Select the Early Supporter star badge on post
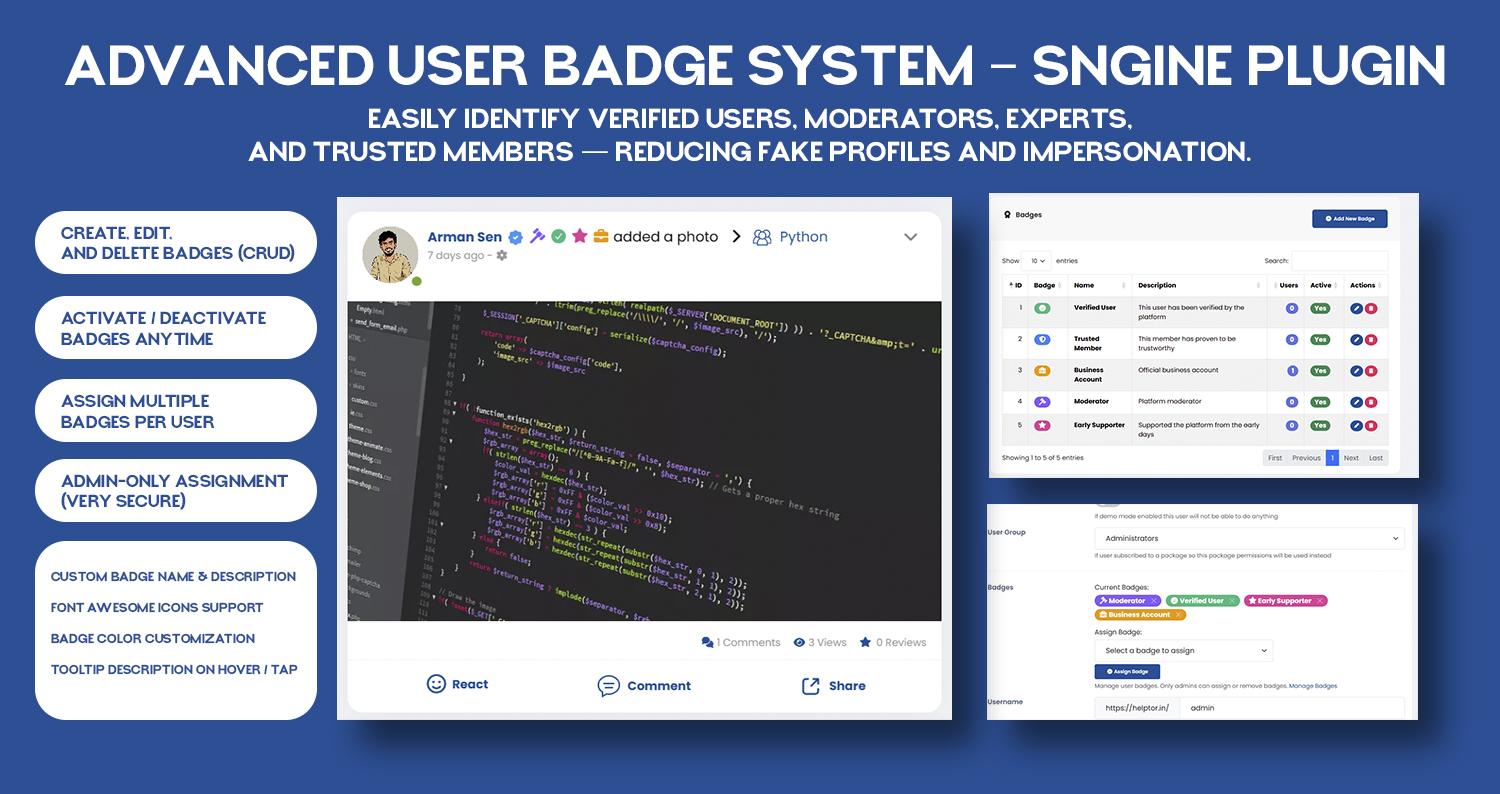This screenshot has height=794, width=1500. click(580, 237)
